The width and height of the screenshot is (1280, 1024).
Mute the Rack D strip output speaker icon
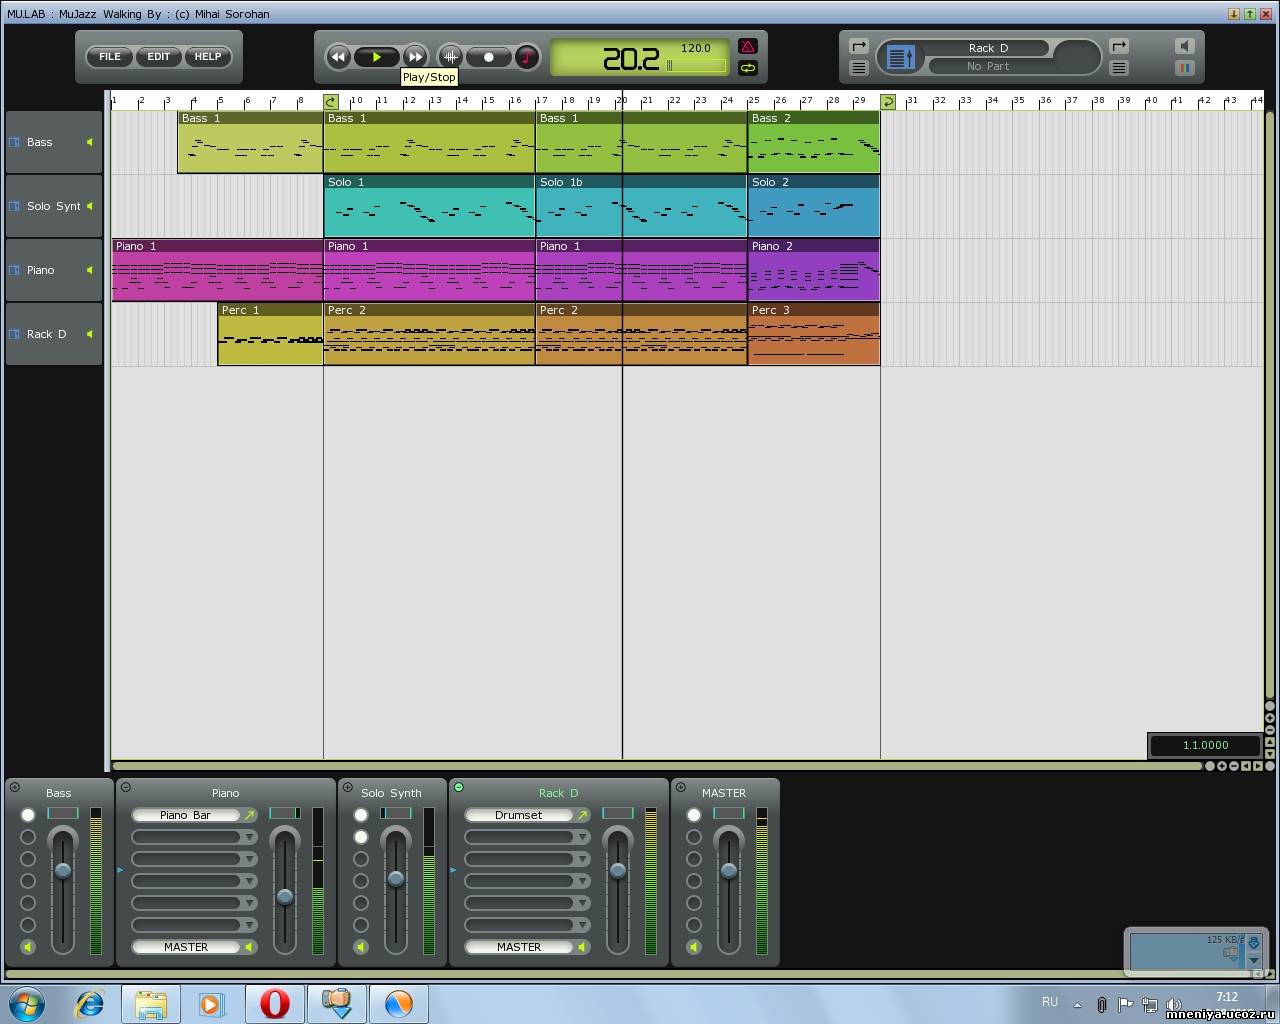click(x=582, y=947)
